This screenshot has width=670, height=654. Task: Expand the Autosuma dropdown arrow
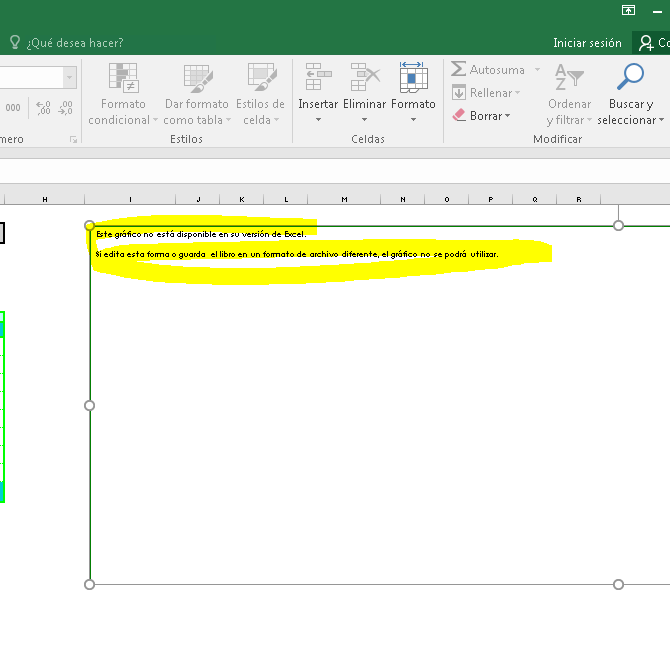point(538,69)
